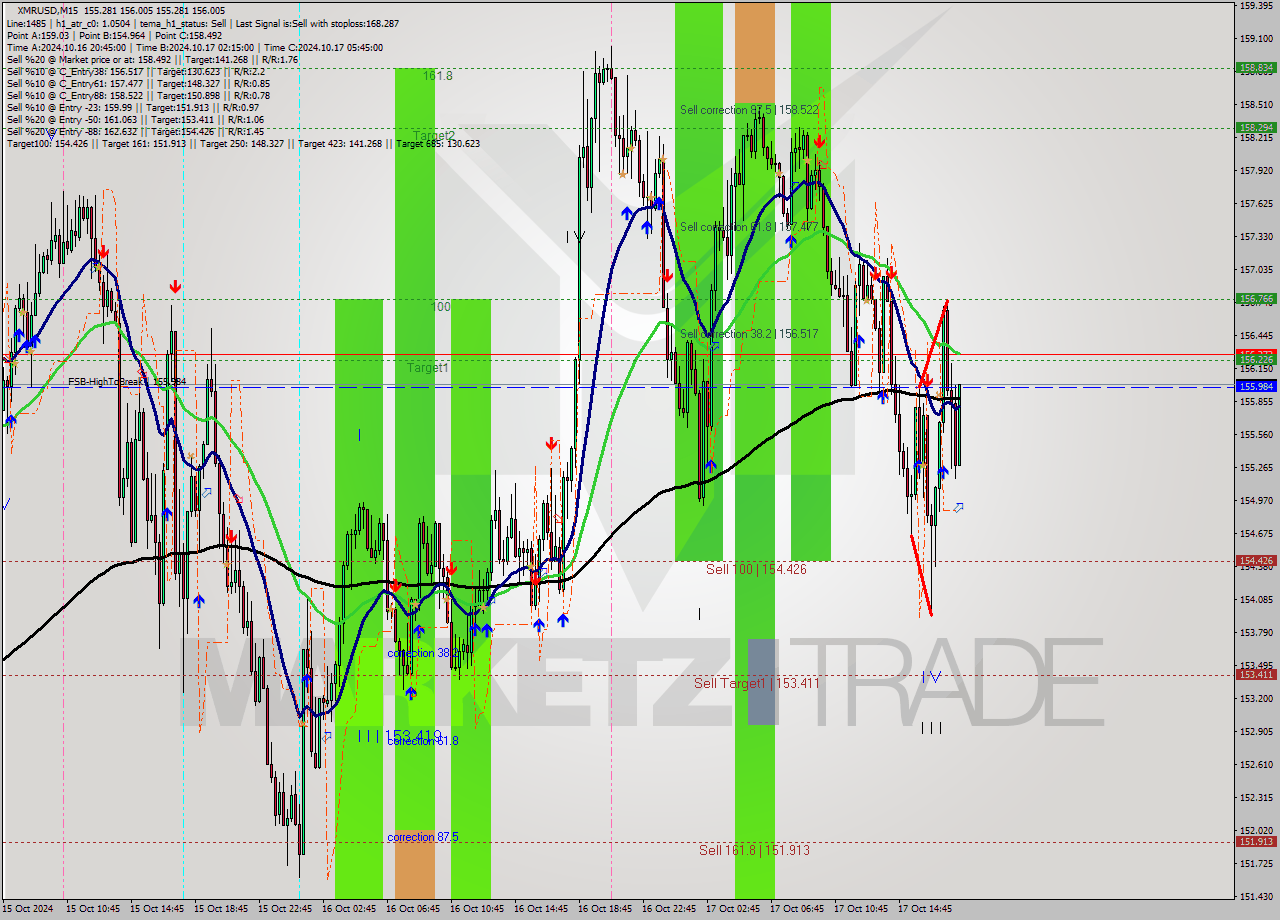Select the '16 Oct 18:45' time axis label
1280x920 pixels.
click(x=604, y=909)
